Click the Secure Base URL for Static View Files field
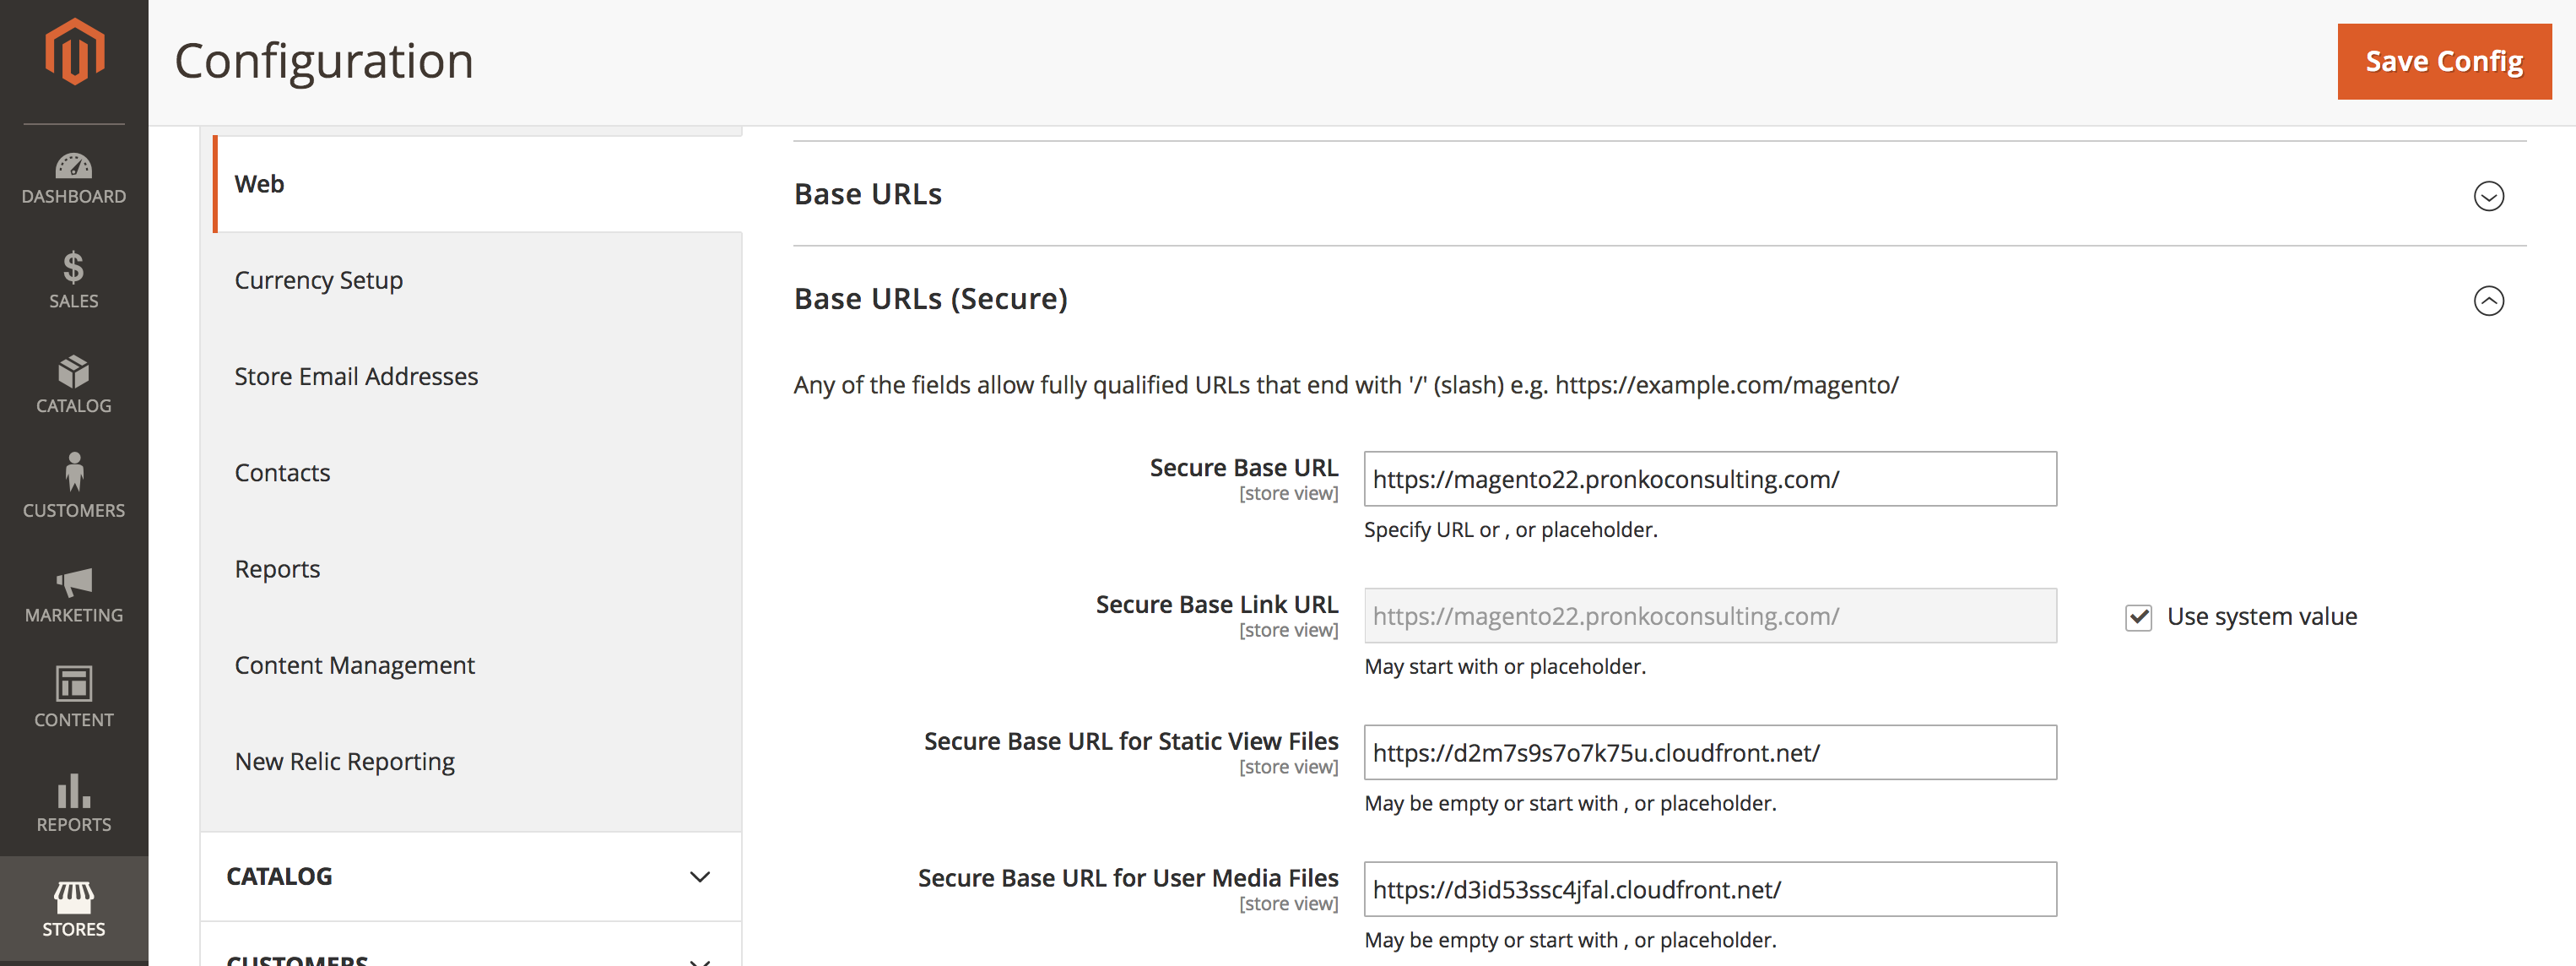The height and width of the screenshot is (966, 2576). click(x=1710, y=751)
